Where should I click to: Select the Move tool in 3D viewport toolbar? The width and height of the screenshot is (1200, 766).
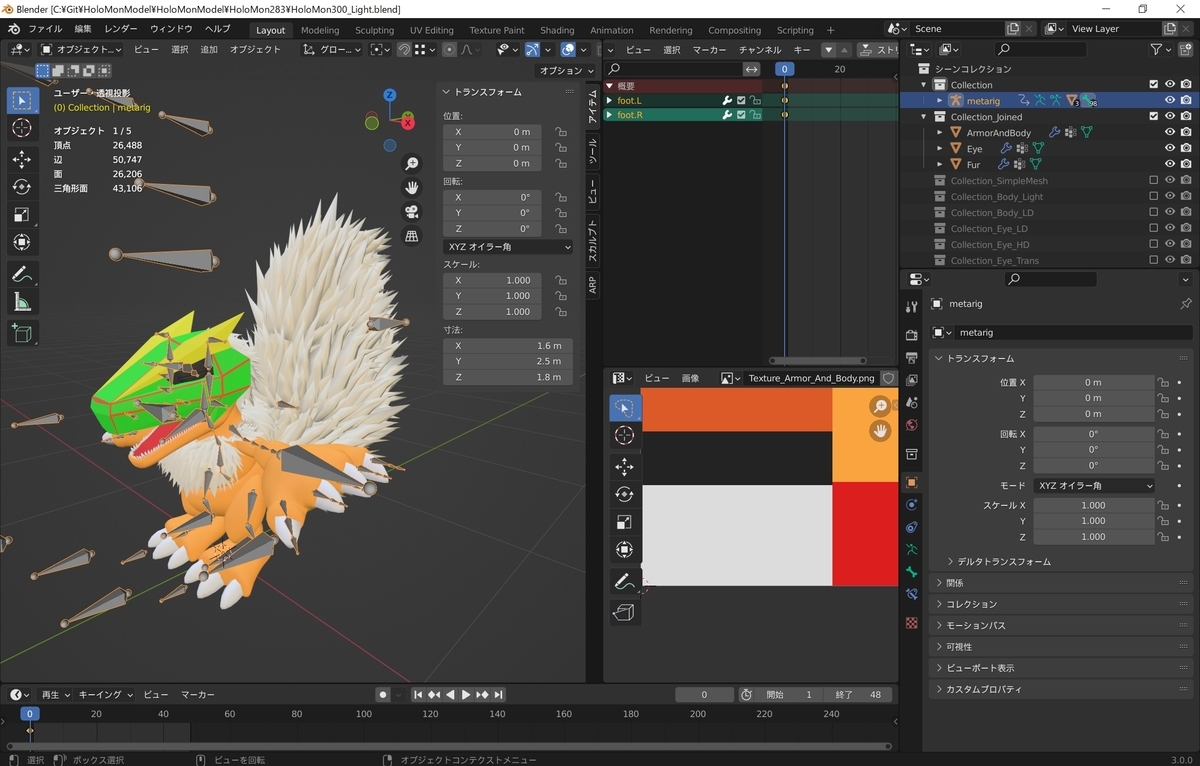coord(22,159)
